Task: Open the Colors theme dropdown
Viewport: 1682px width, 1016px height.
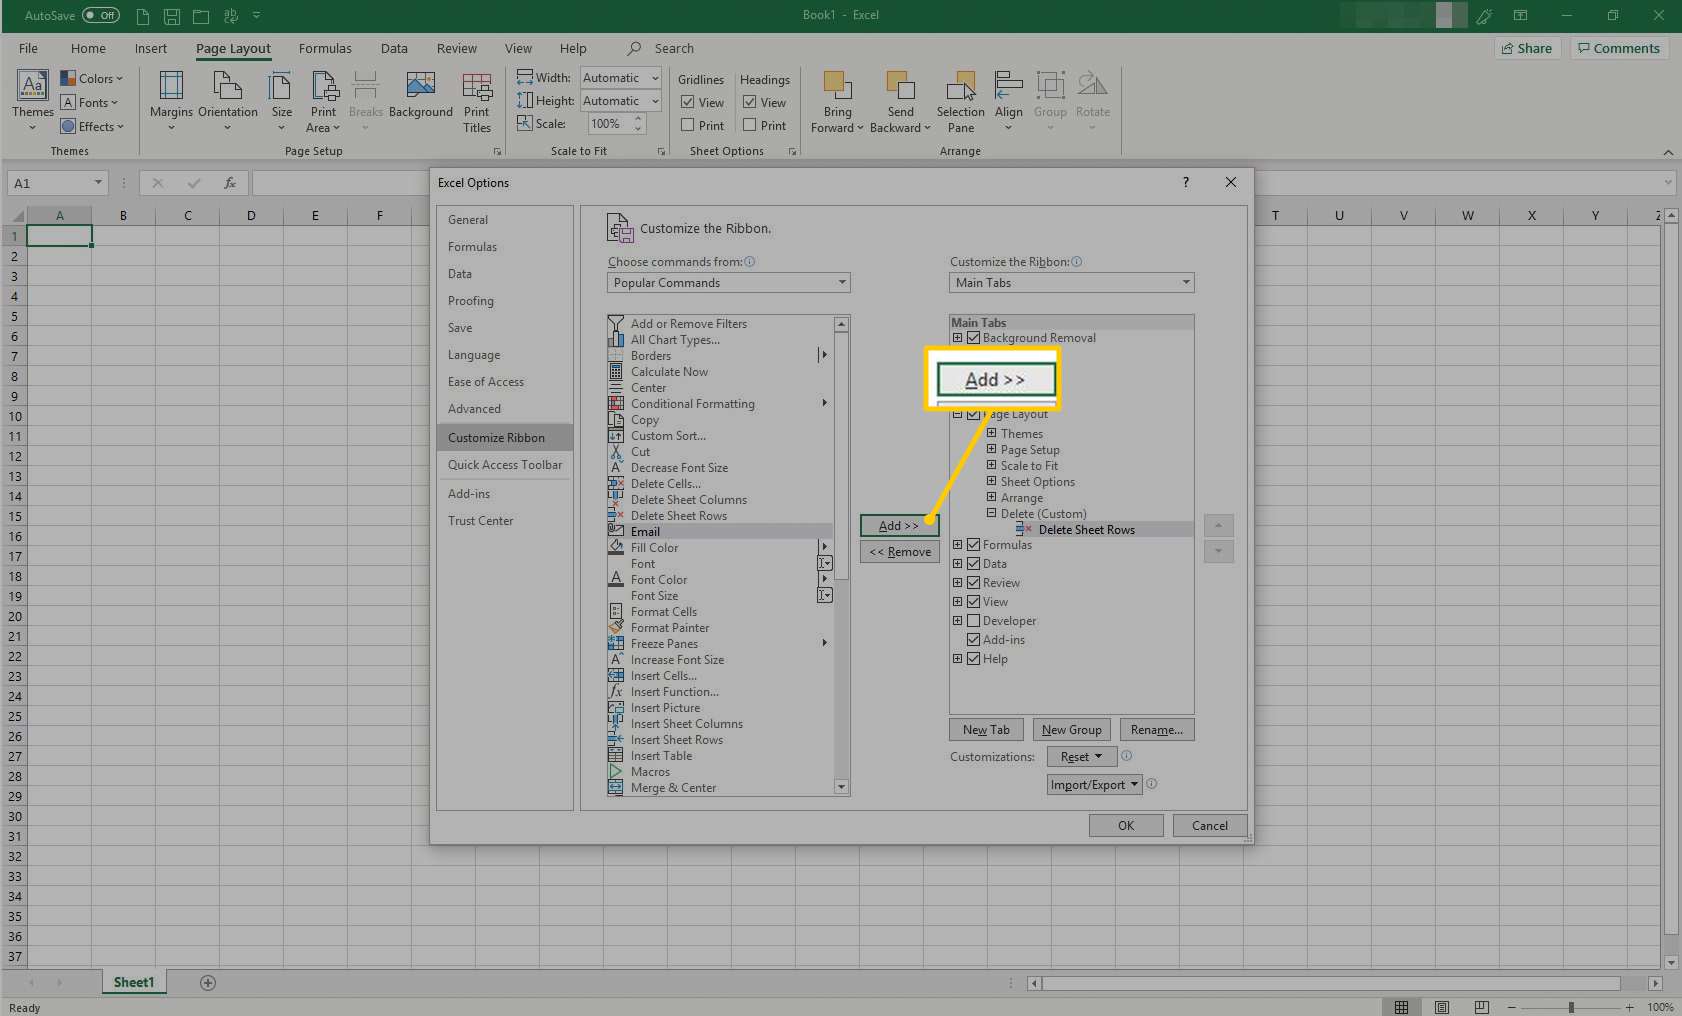Action: point(92,78)
